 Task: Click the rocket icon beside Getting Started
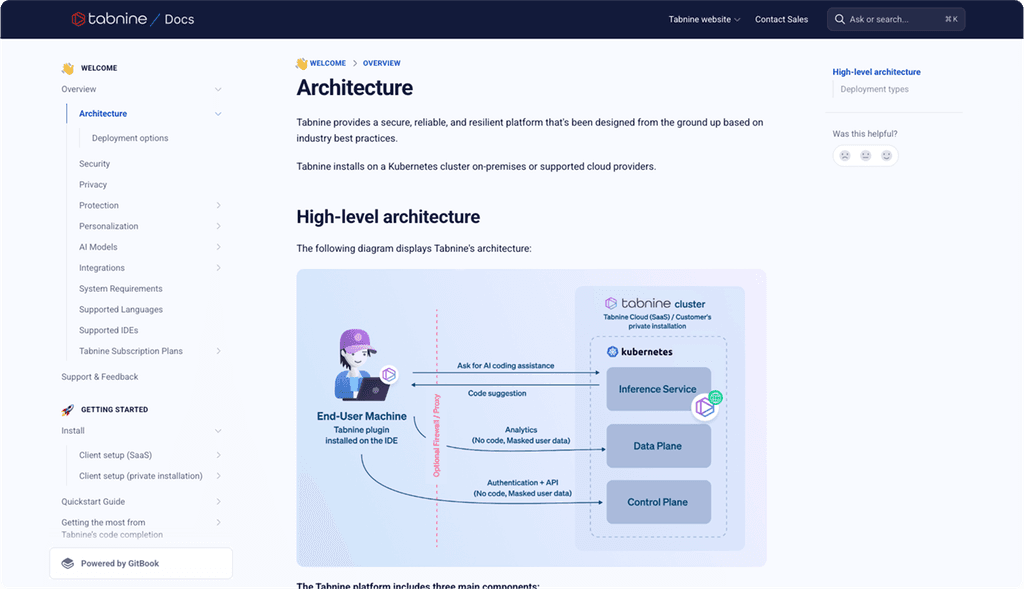(x=67, y=409)
